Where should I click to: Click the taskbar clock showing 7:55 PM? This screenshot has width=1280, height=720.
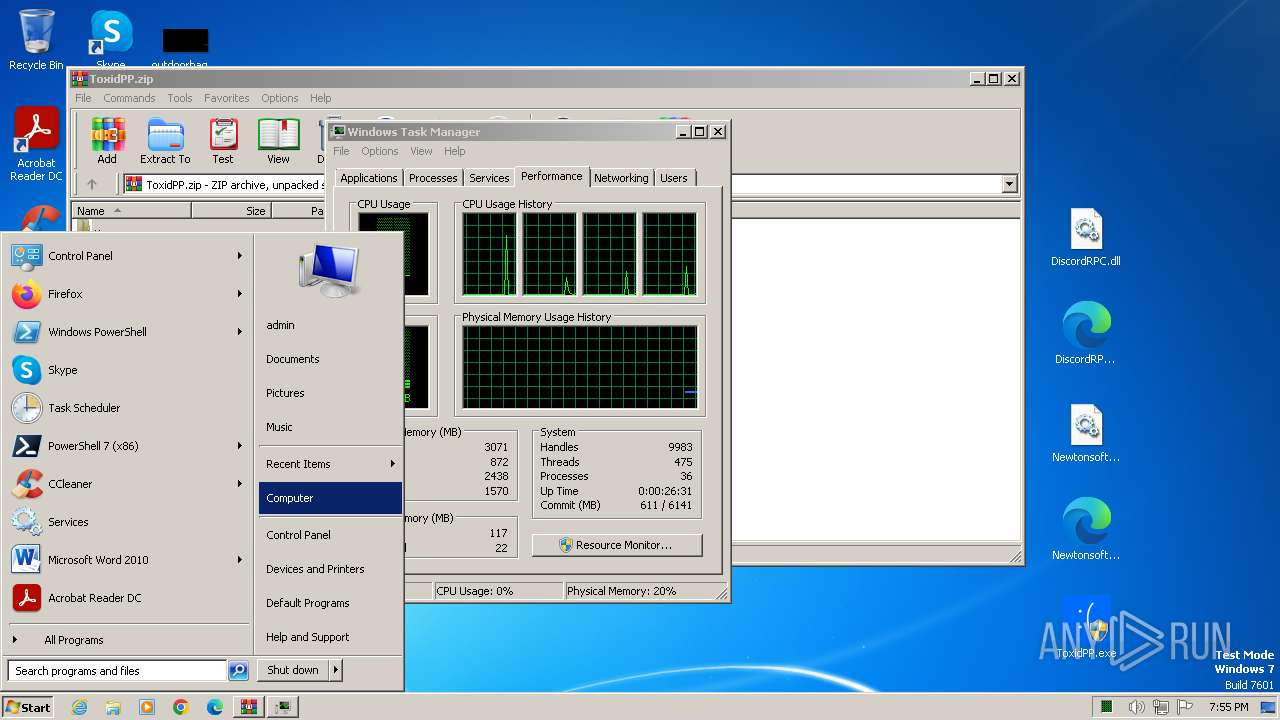click(x=1228, y=707)
